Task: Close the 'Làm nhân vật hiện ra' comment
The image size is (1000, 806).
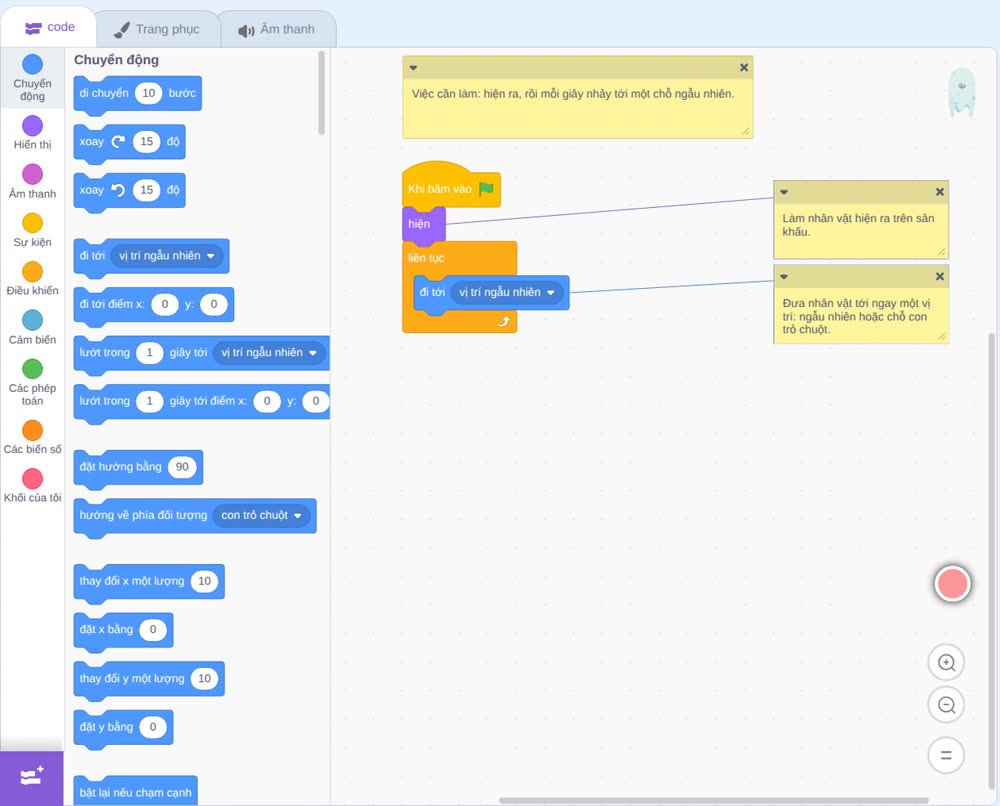Action: tap(939, 192)
